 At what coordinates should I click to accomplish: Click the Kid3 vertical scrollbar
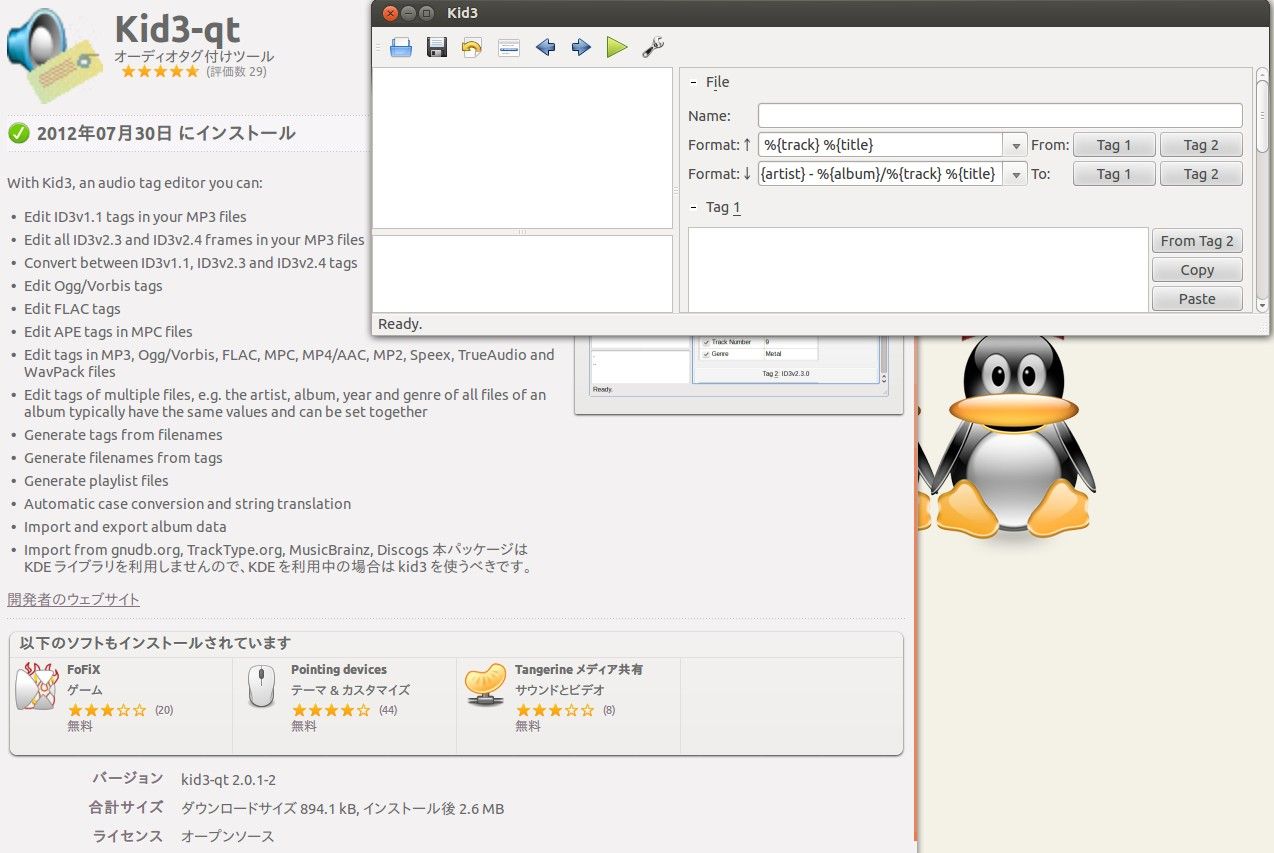(1262, 115)
